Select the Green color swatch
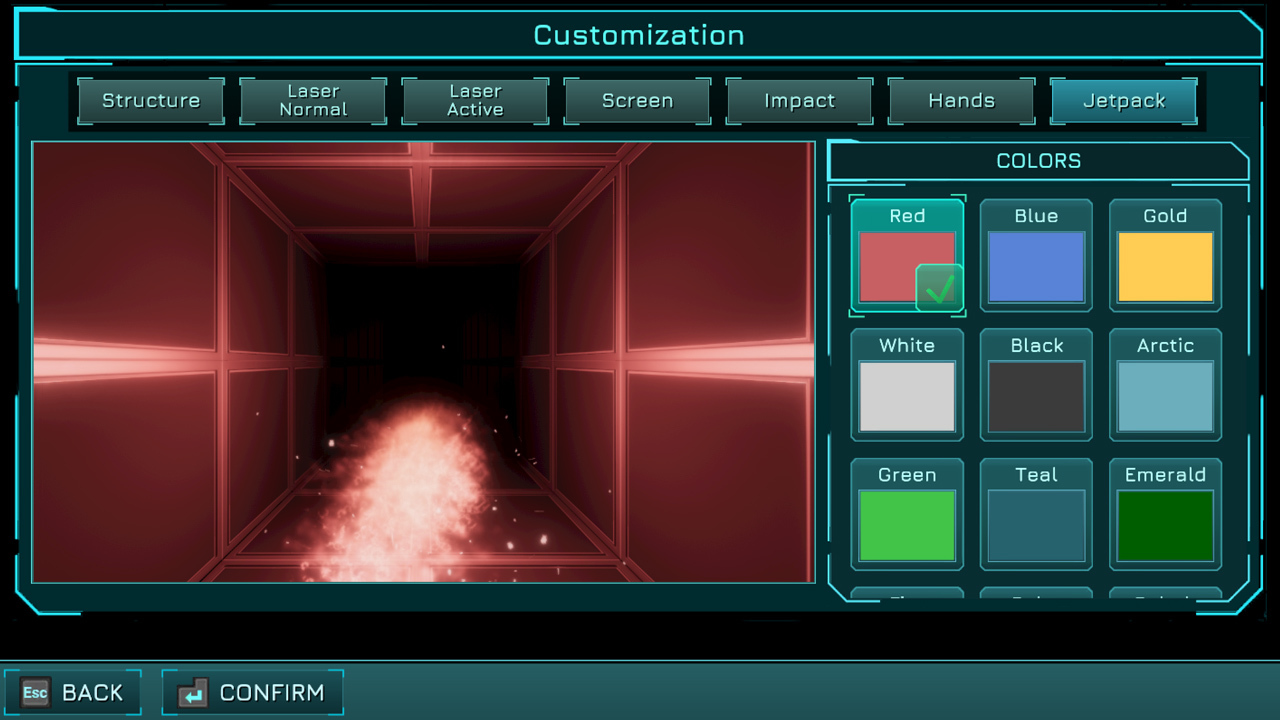This screenshot has width=1280, height=720. 907,525
